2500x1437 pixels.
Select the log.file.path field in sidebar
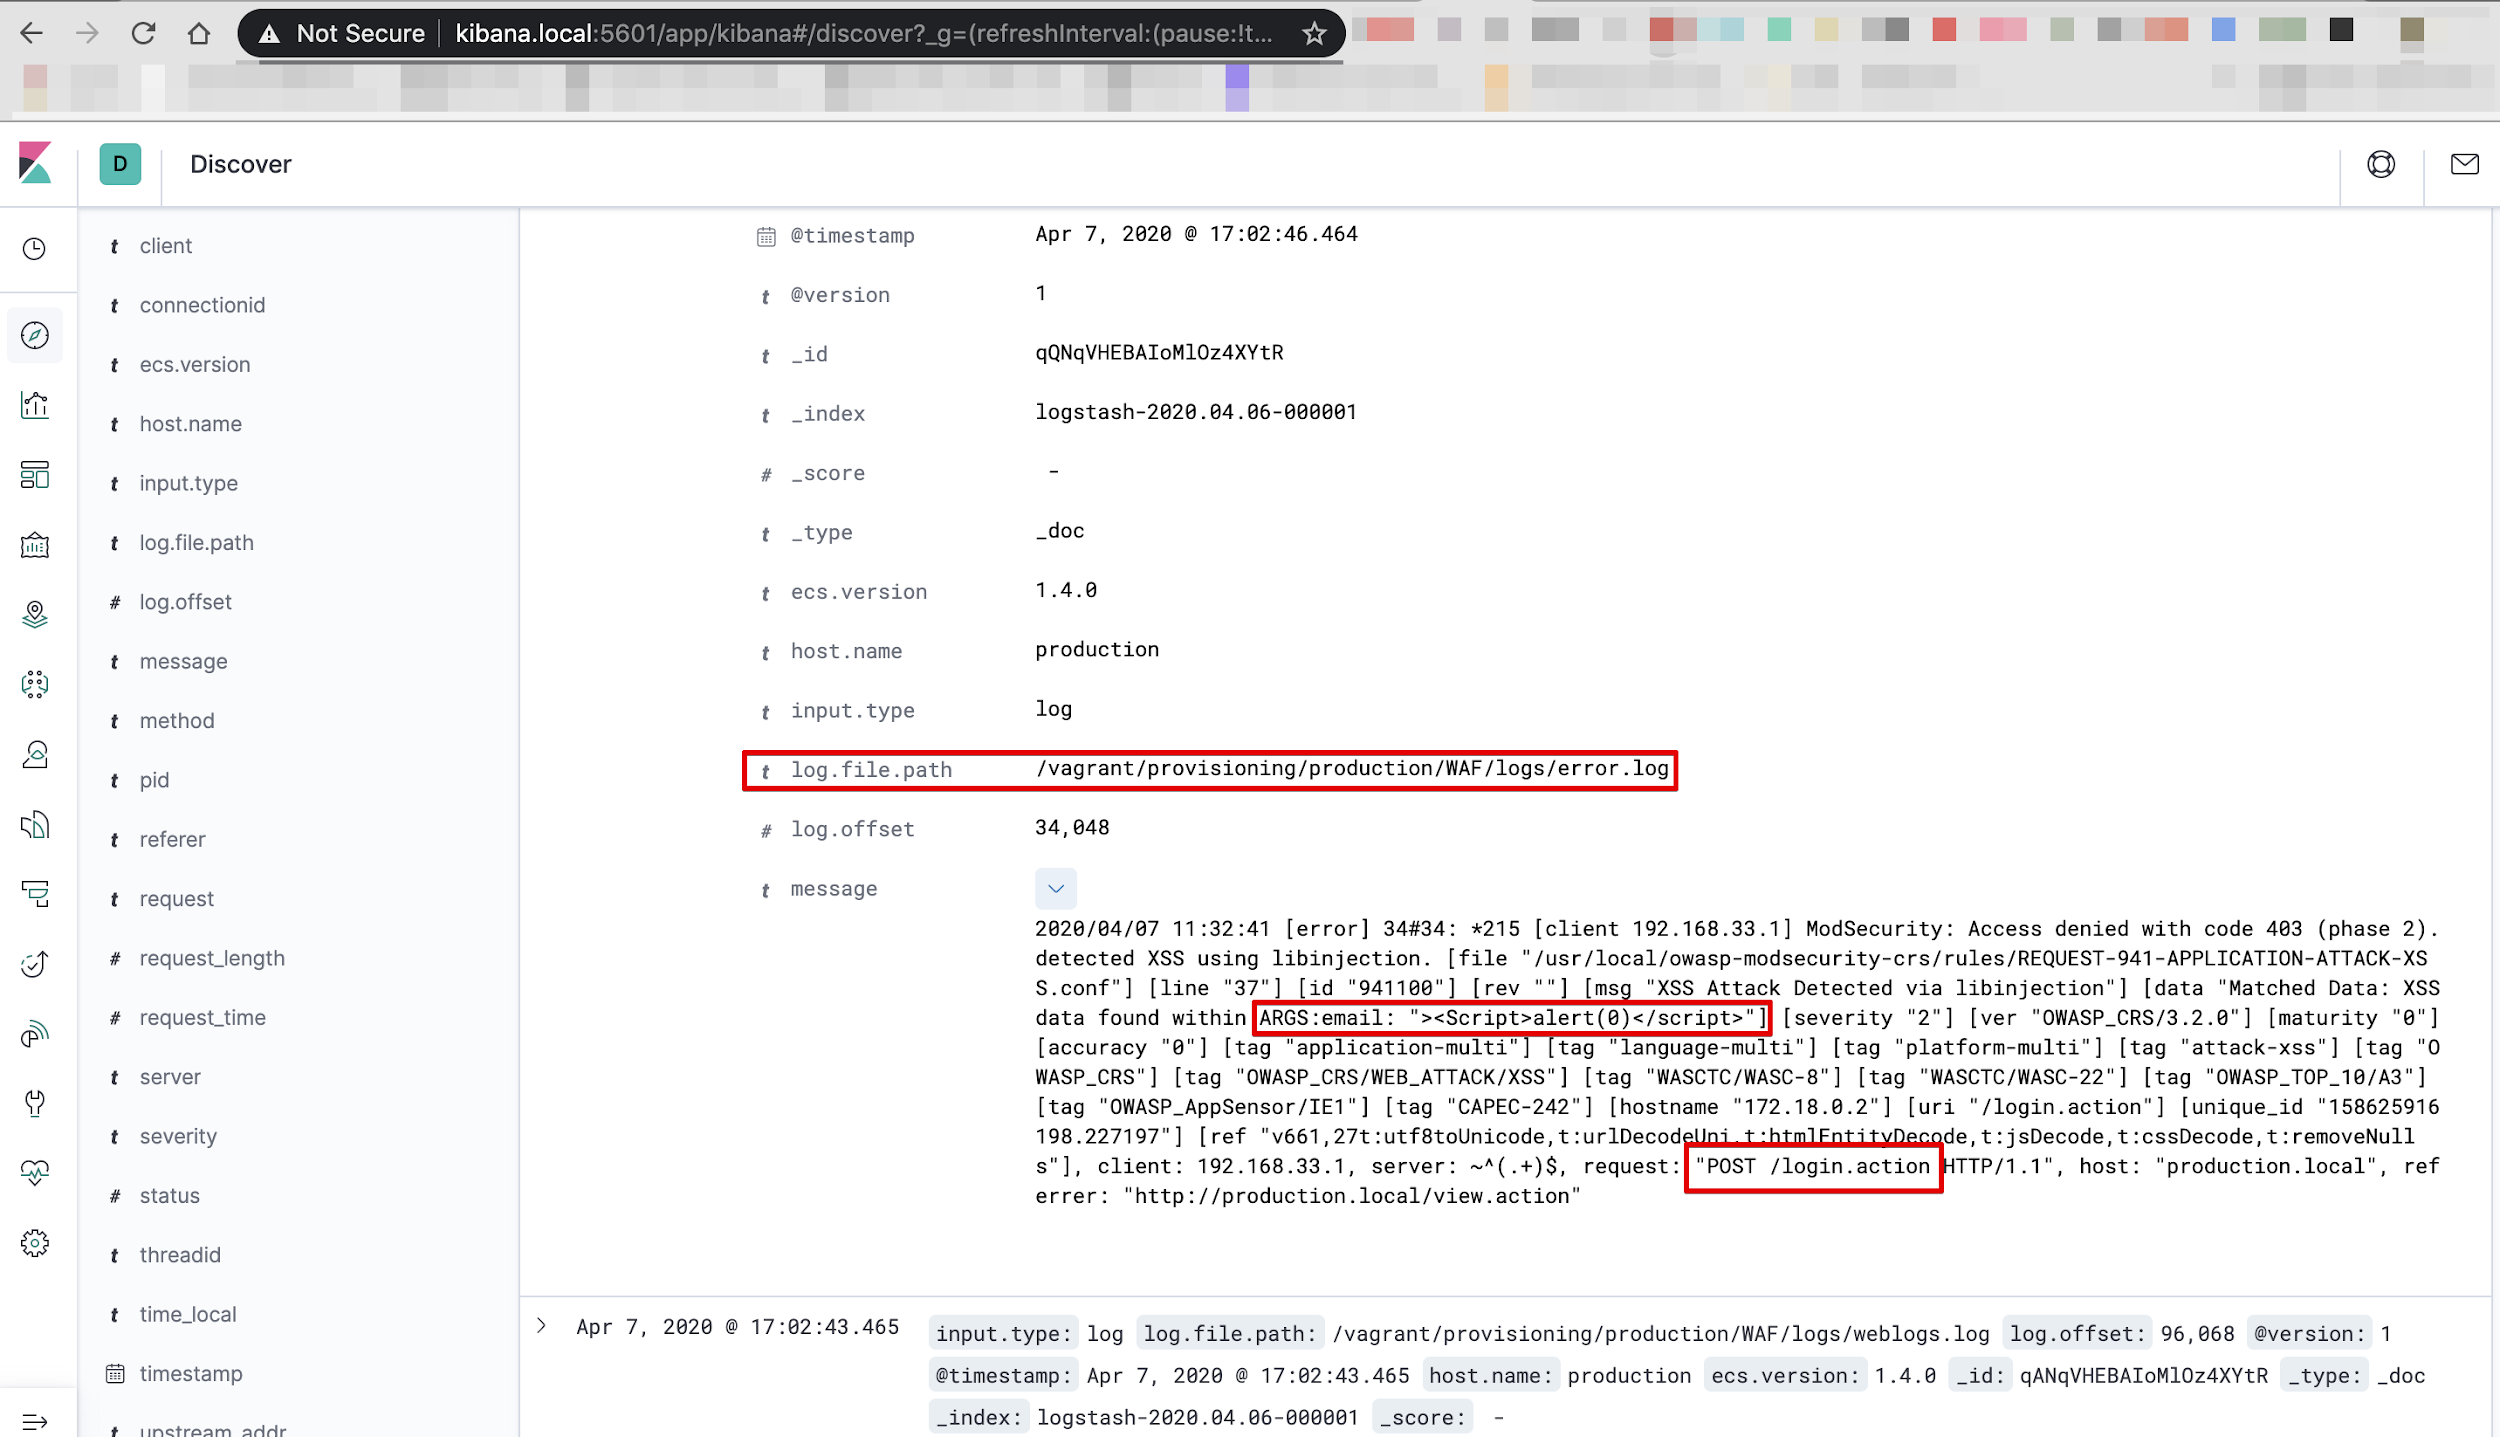[196, 542]
